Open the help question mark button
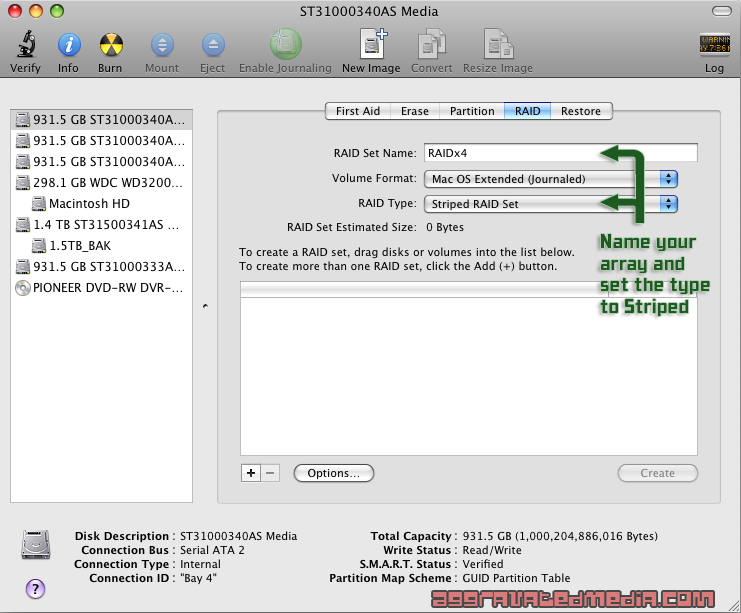741x613 pixels. pos(35,589)
